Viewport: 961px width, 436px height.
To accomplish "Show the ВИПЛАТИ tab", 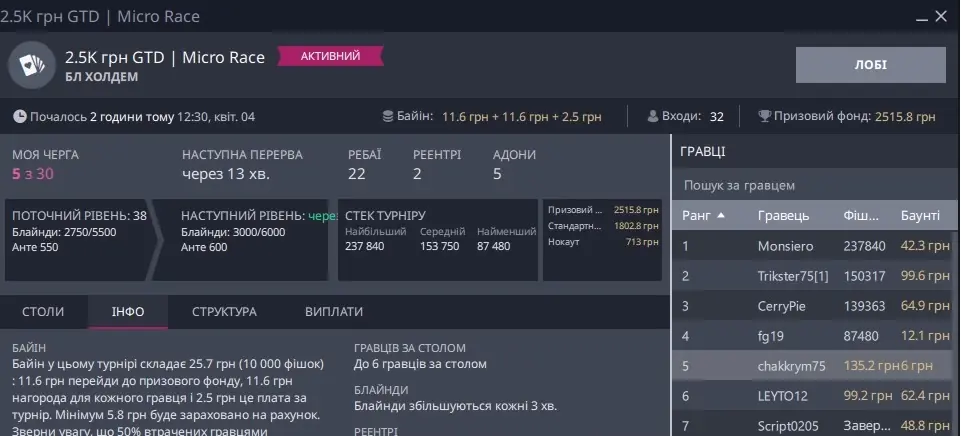I will coord(334,312).
